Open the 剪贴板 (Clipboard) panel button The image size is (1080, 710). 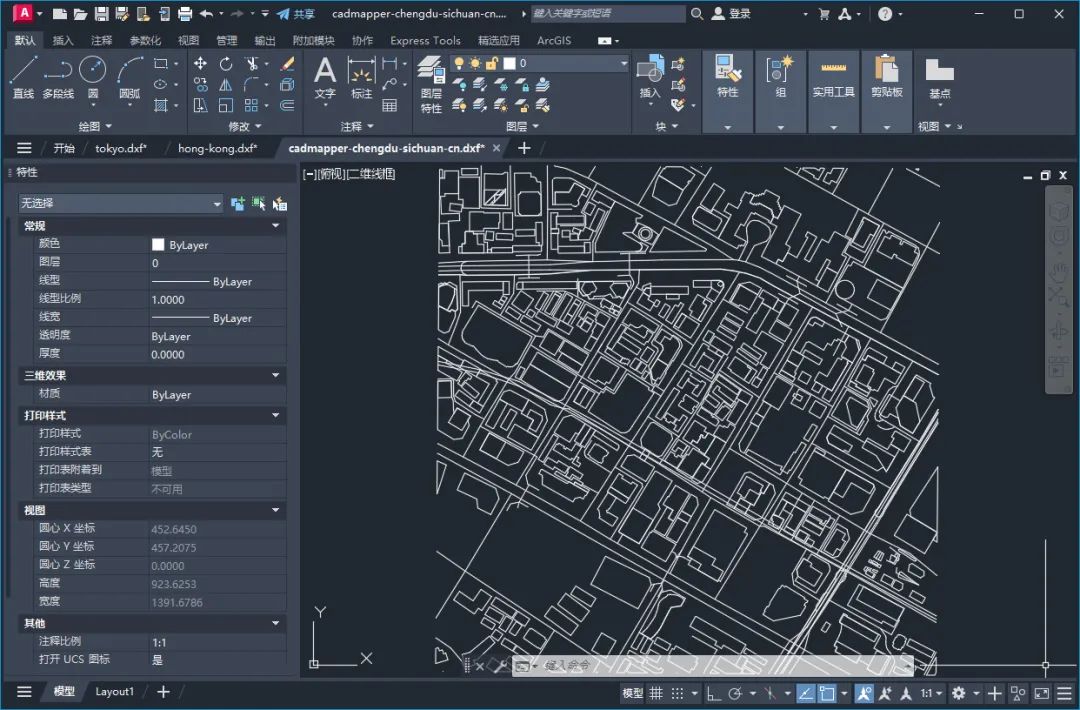click(x=886, y=77)
